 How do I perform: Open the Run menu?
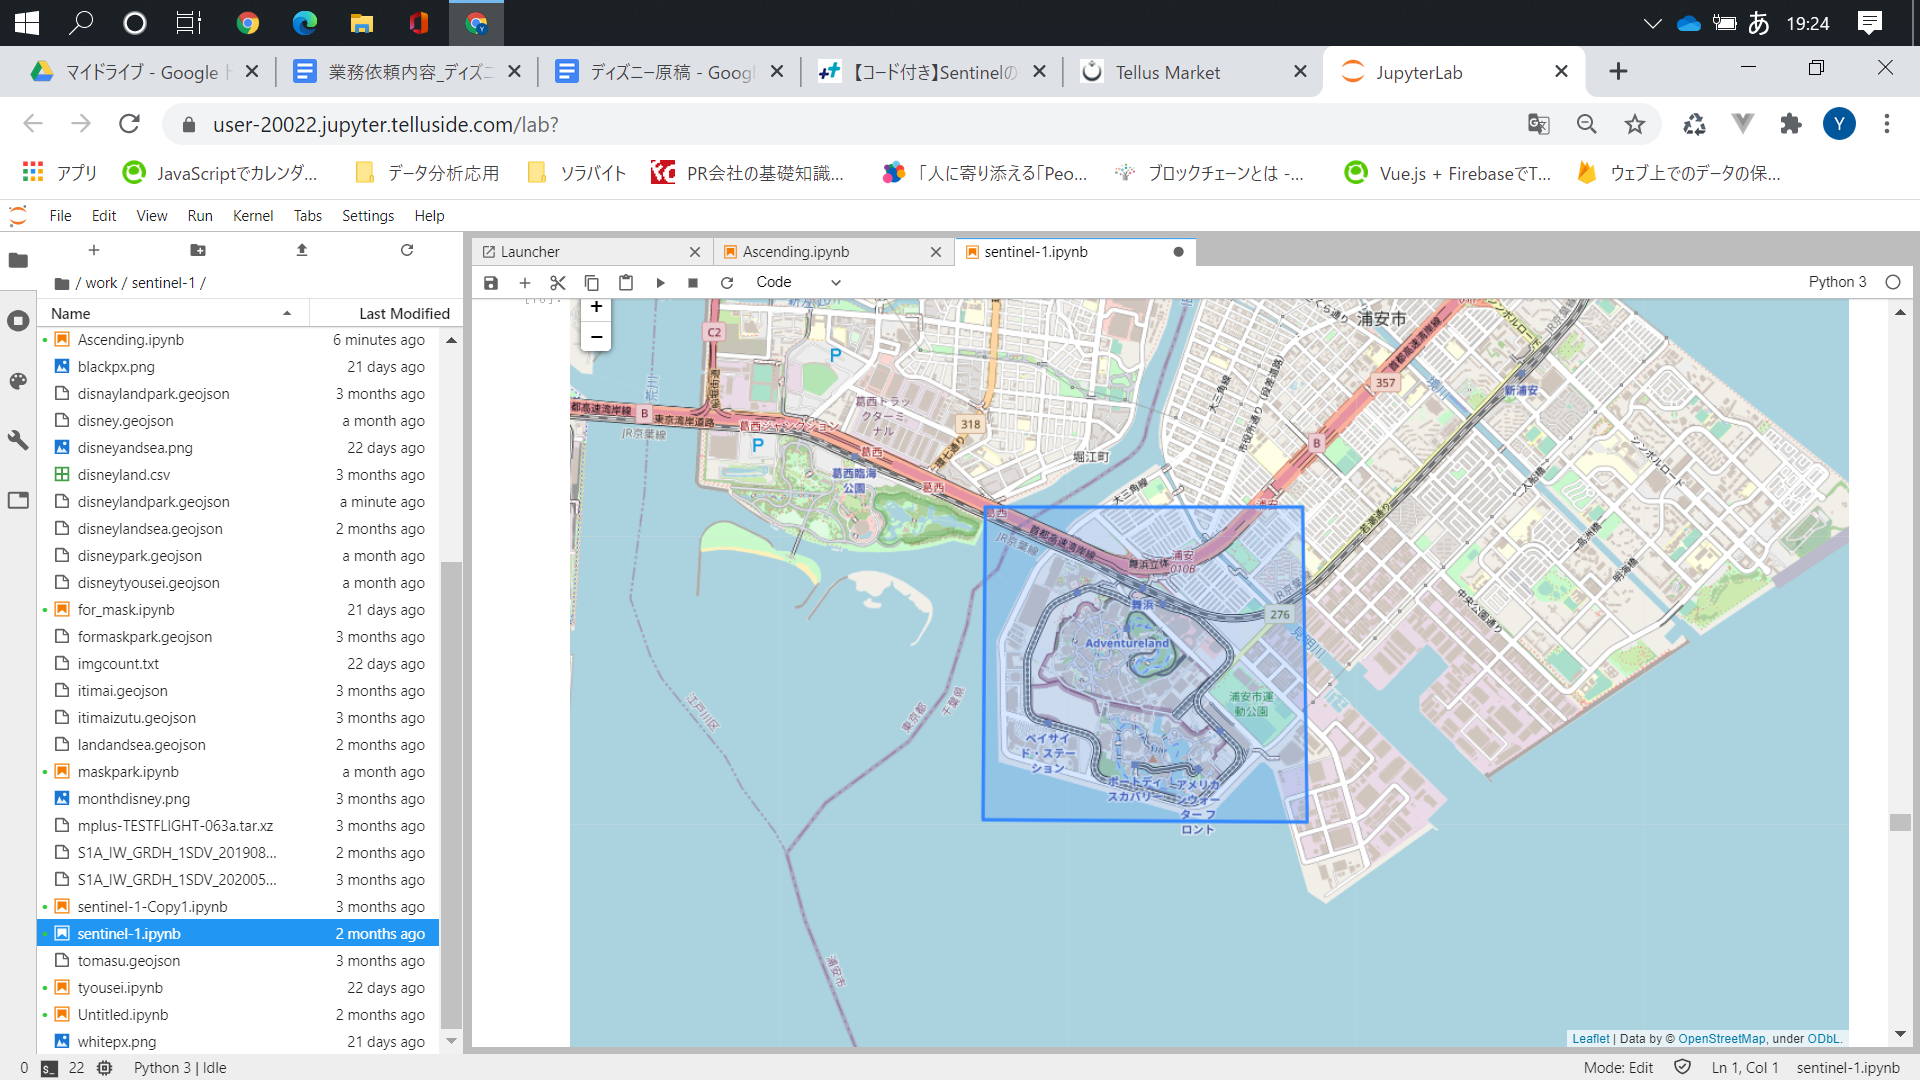coord(200,216)
